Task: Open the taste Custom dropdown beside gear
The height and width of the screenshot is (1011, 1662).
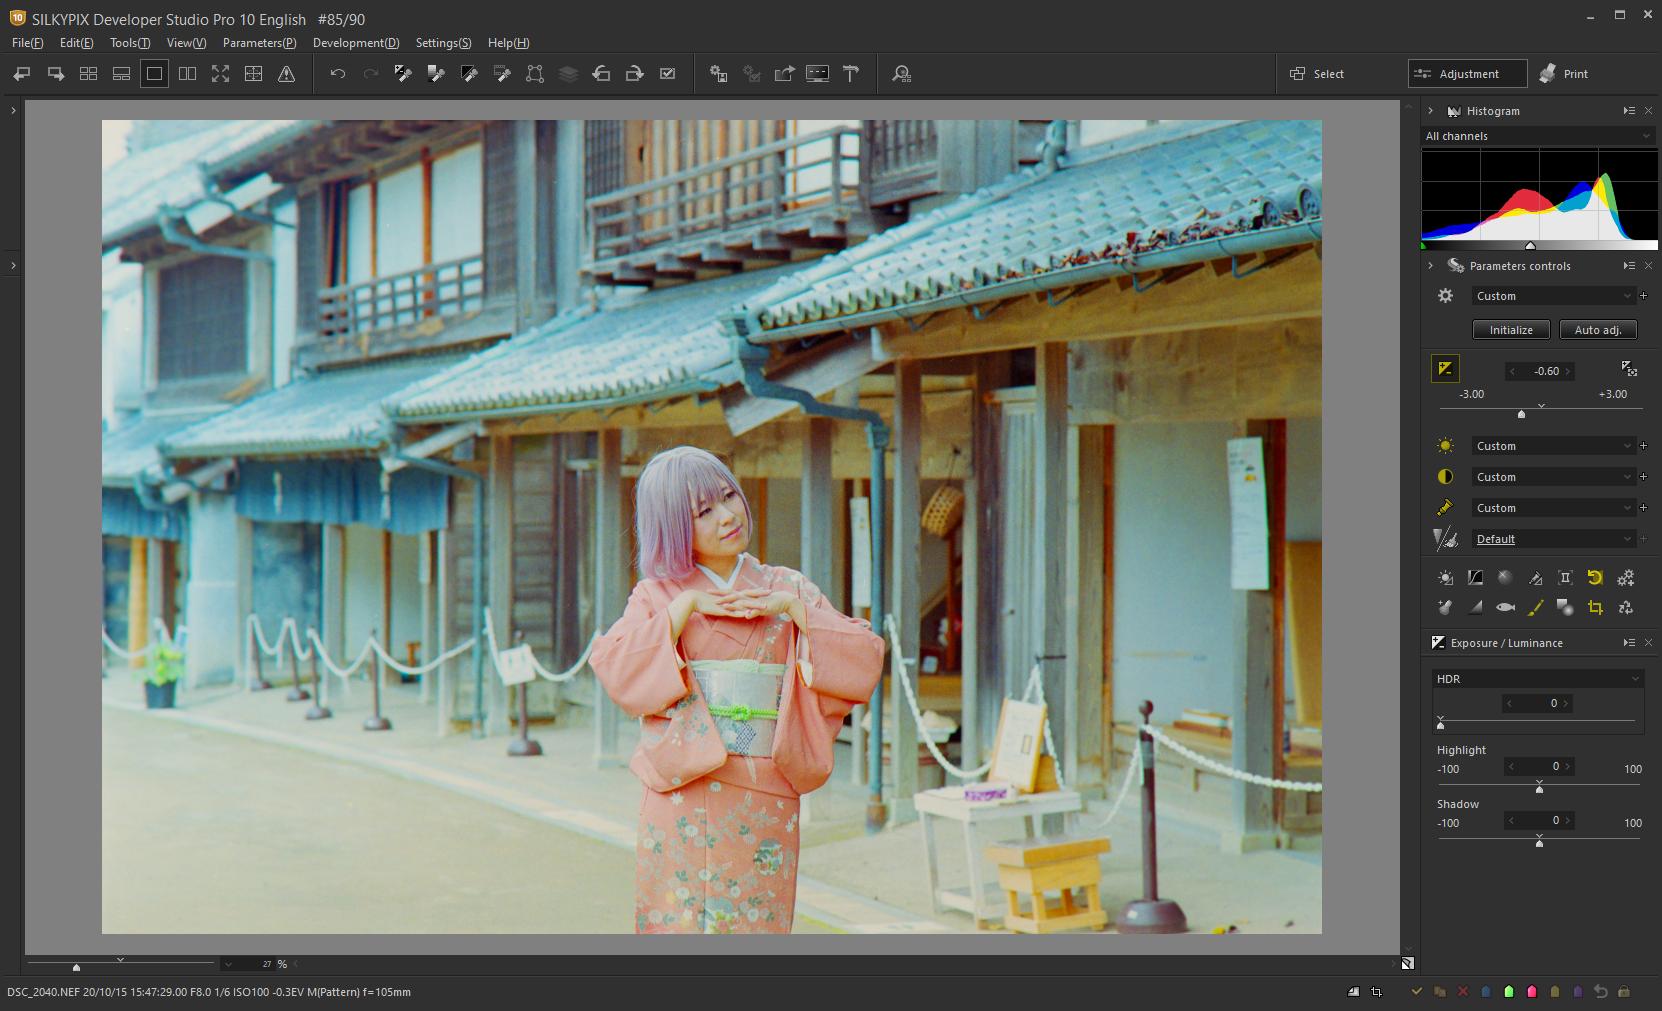Action: click(1553, 296)
